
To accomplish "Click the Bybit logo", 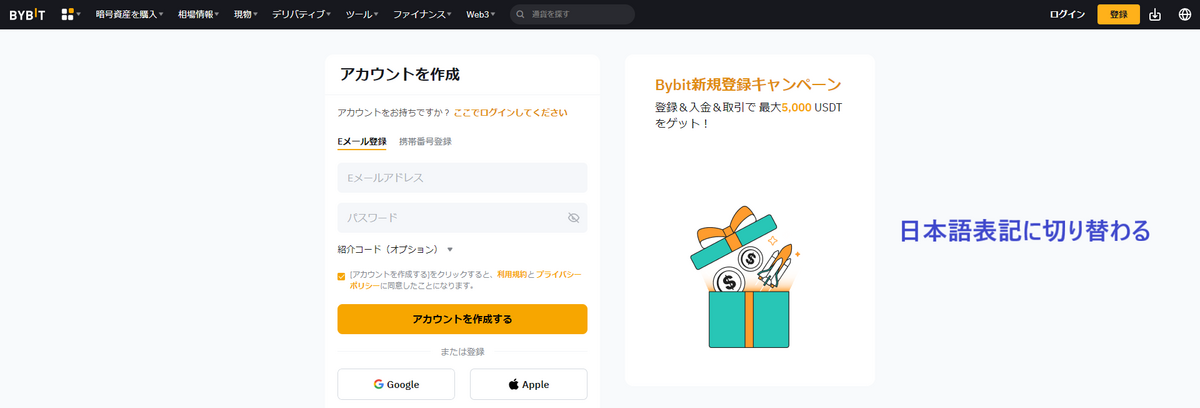I will point(29,14).
